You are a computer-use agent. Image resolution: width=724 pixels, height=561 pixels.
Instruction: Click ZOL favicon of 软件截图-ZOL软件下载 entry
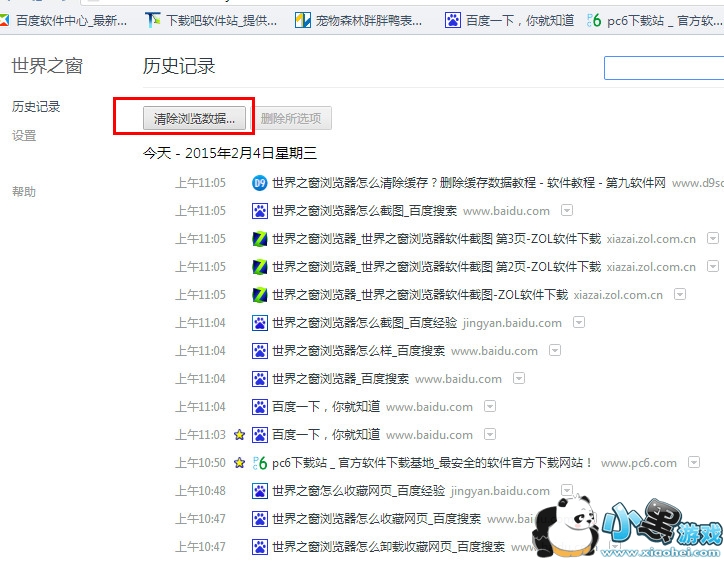[259, 295]
